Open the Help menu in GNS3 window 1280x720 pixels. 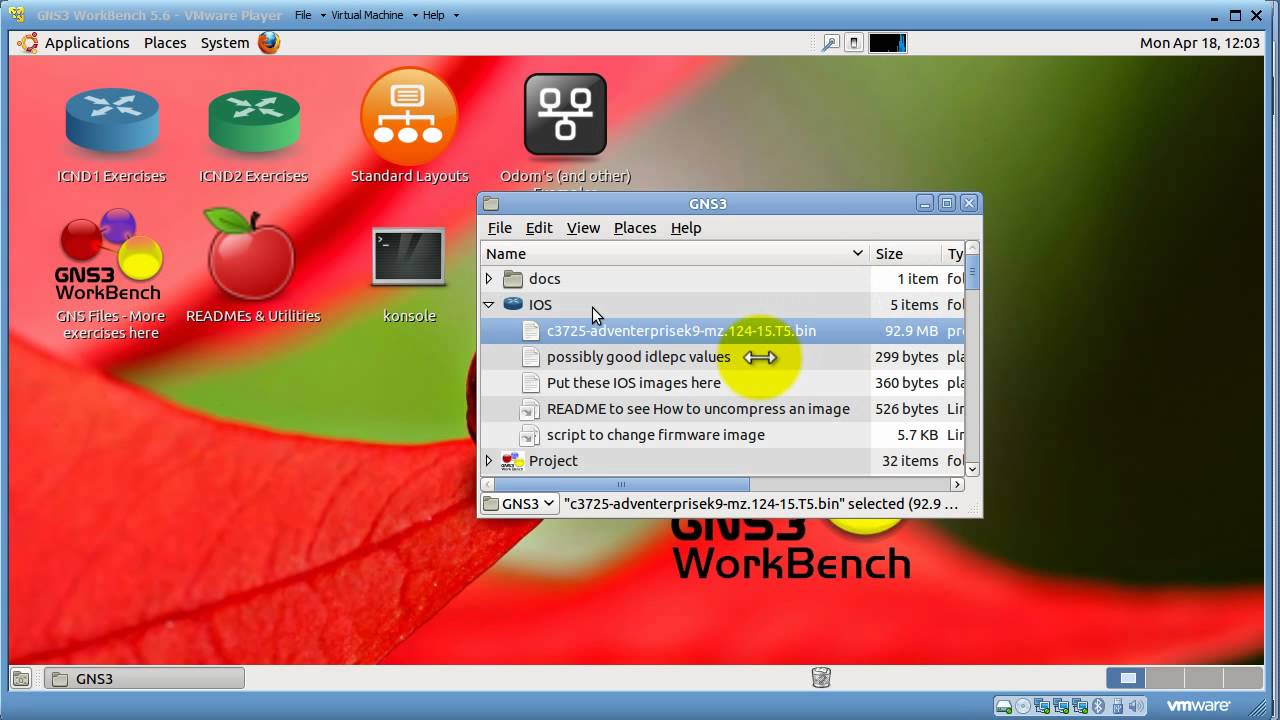(x=686, y=228)
